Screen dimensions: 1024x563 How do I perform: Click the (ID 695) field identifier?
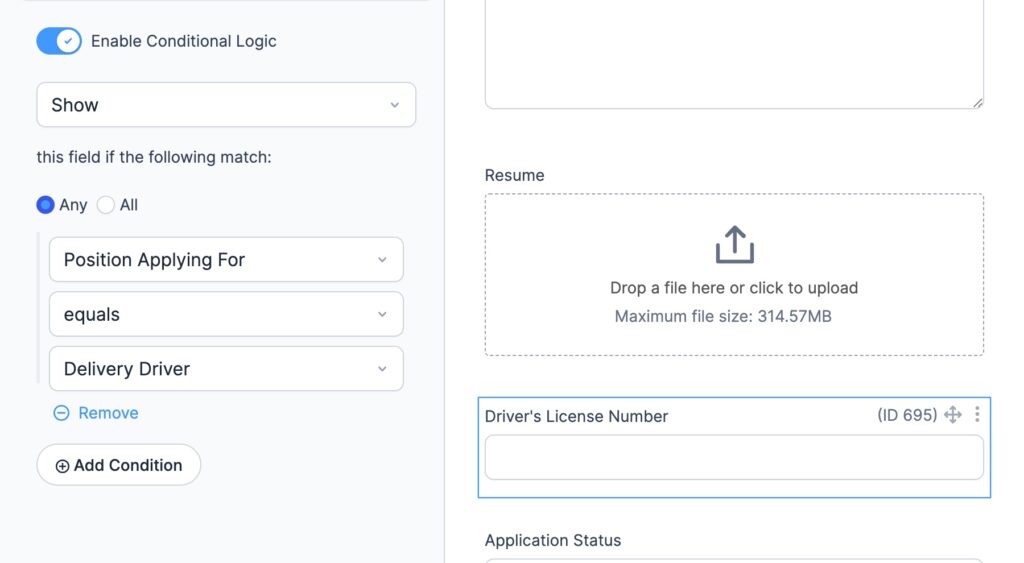(907, 415)
